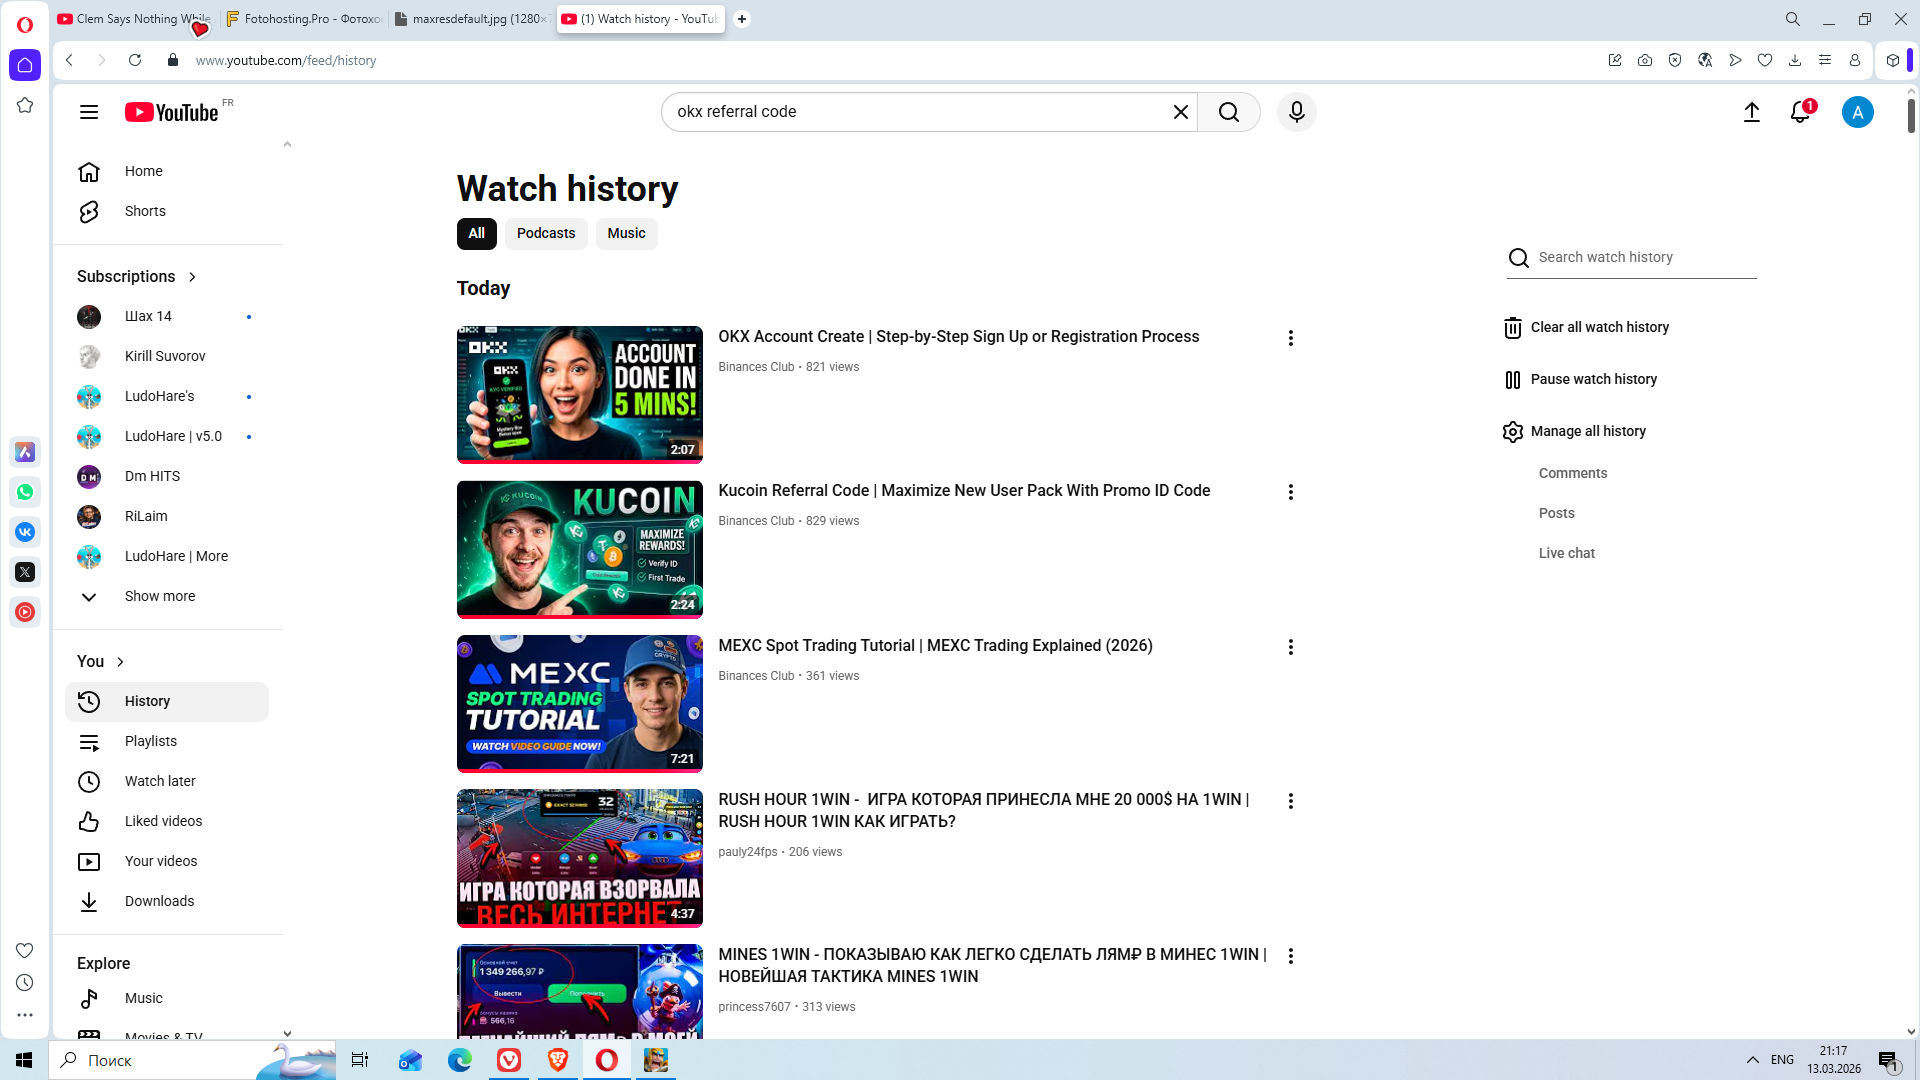The height and width of the screenshot is (1080, 1920).
Task: Click the upload video arrow icon
Action: tap(1751, 112)
